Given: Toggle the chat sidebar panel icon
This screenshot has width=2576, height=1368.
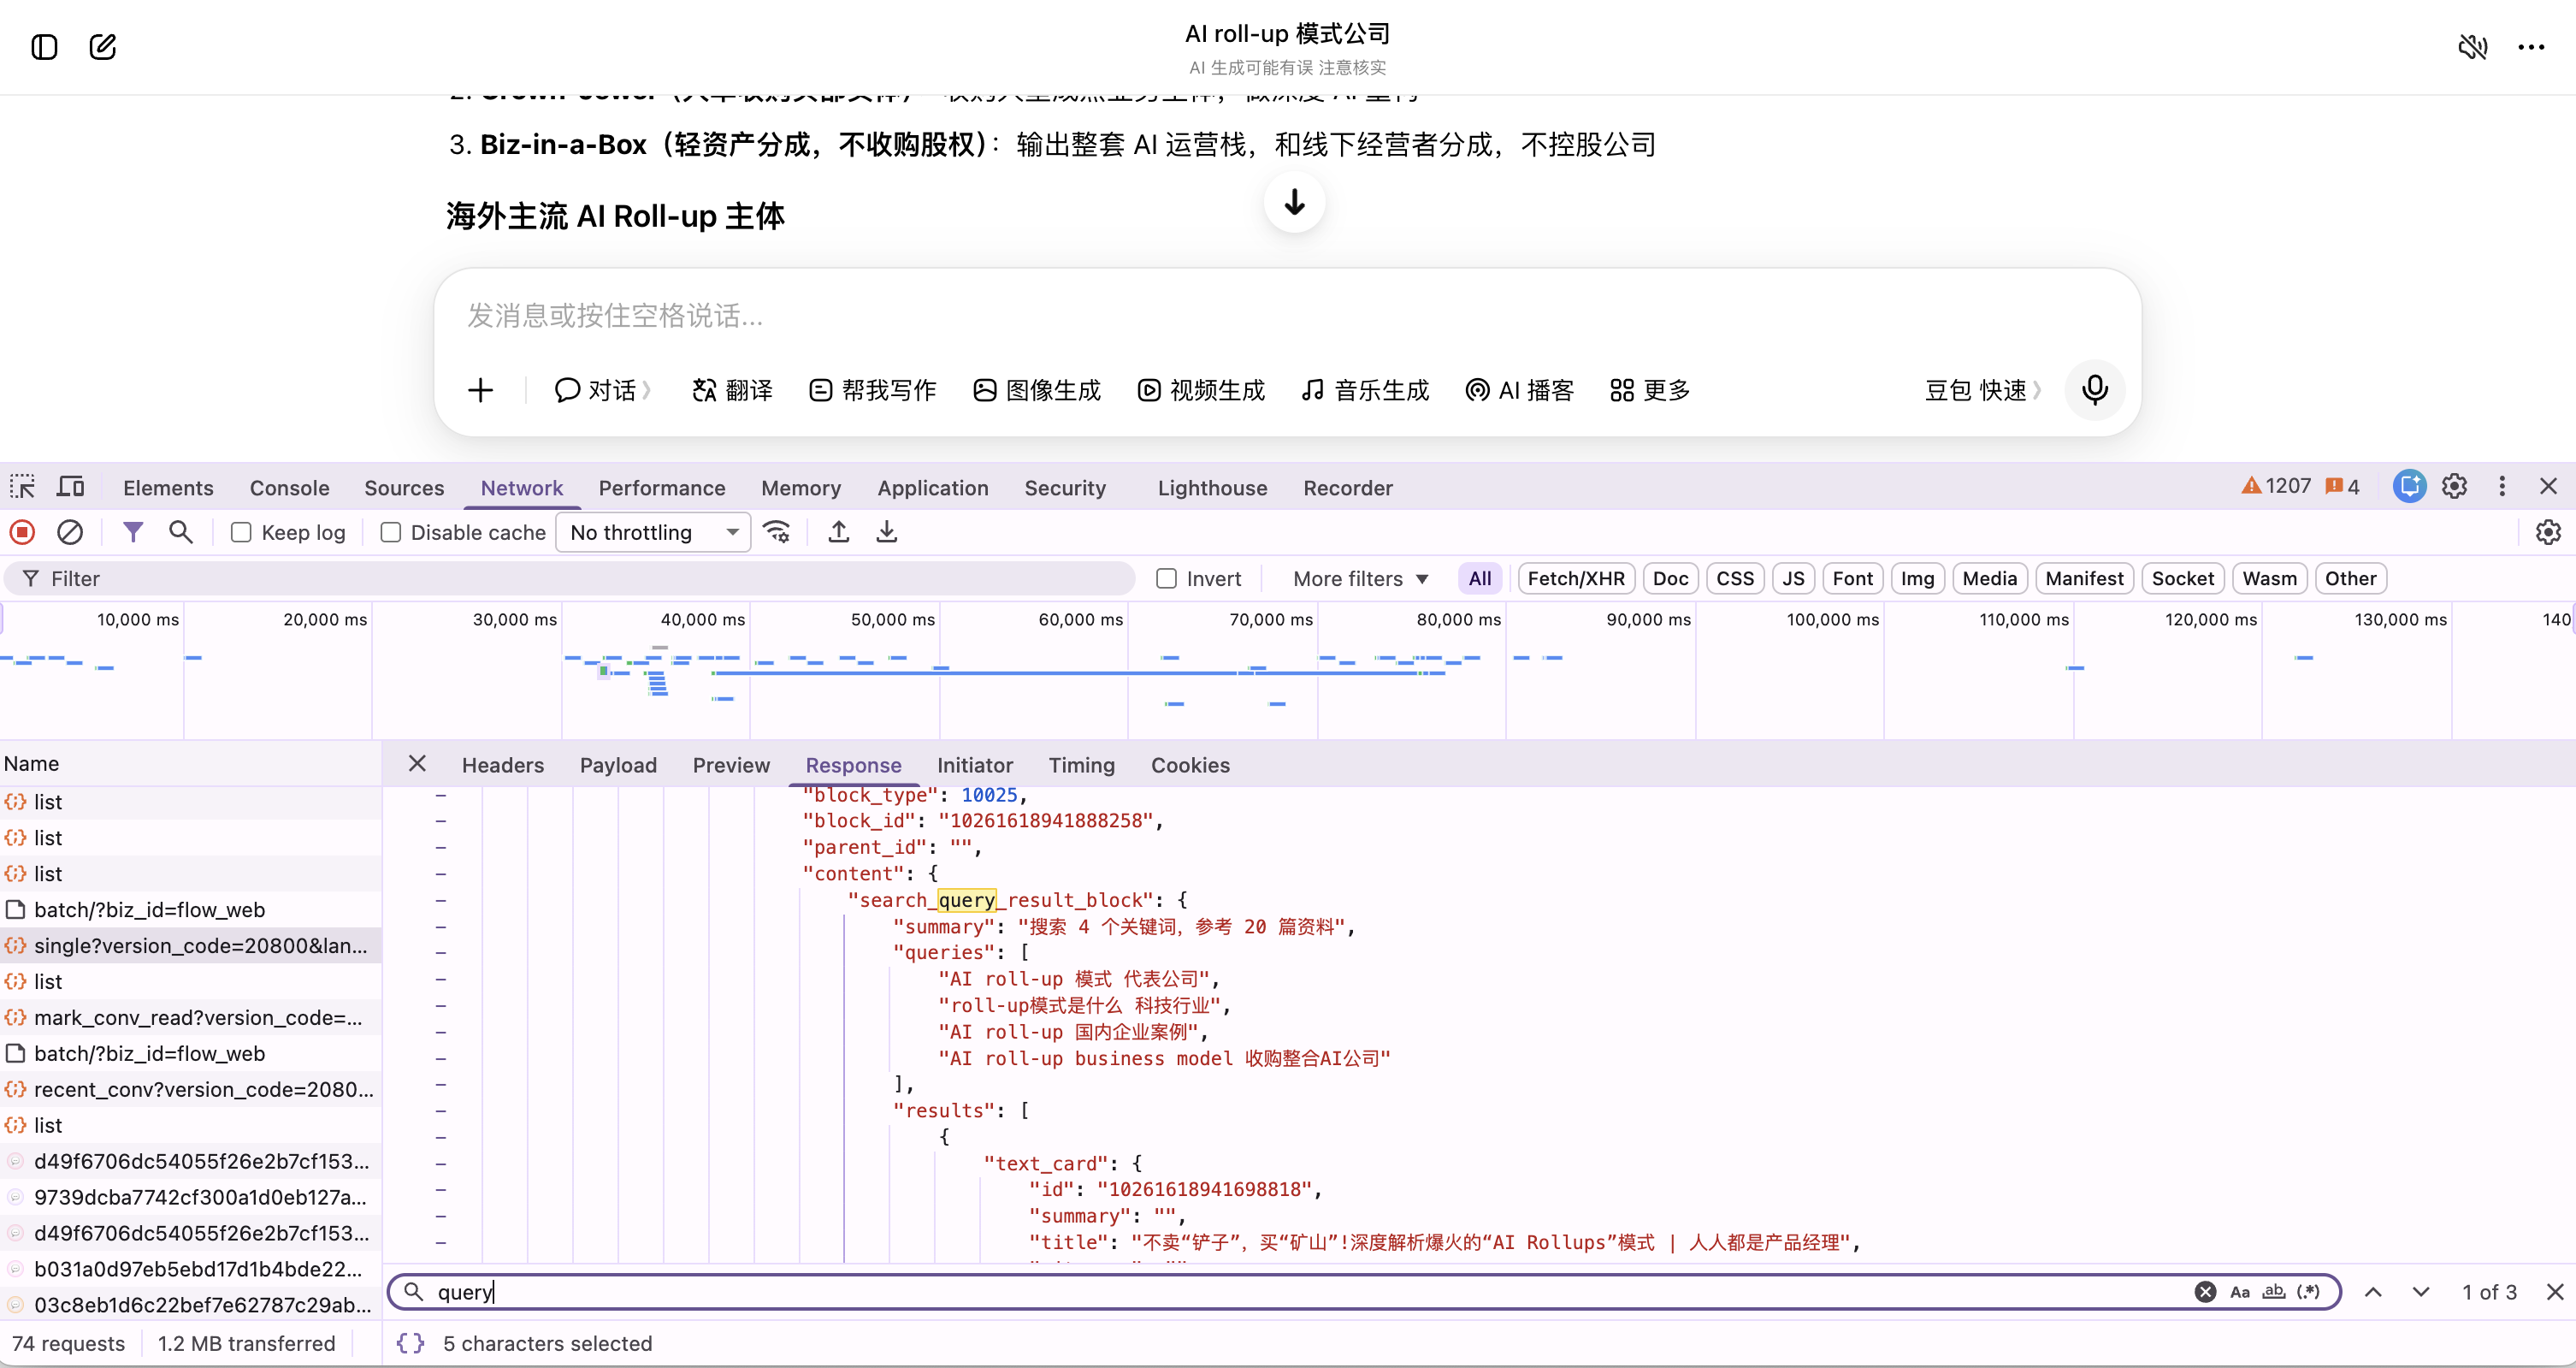Looking at the screenshot, I should click(44, 47).
